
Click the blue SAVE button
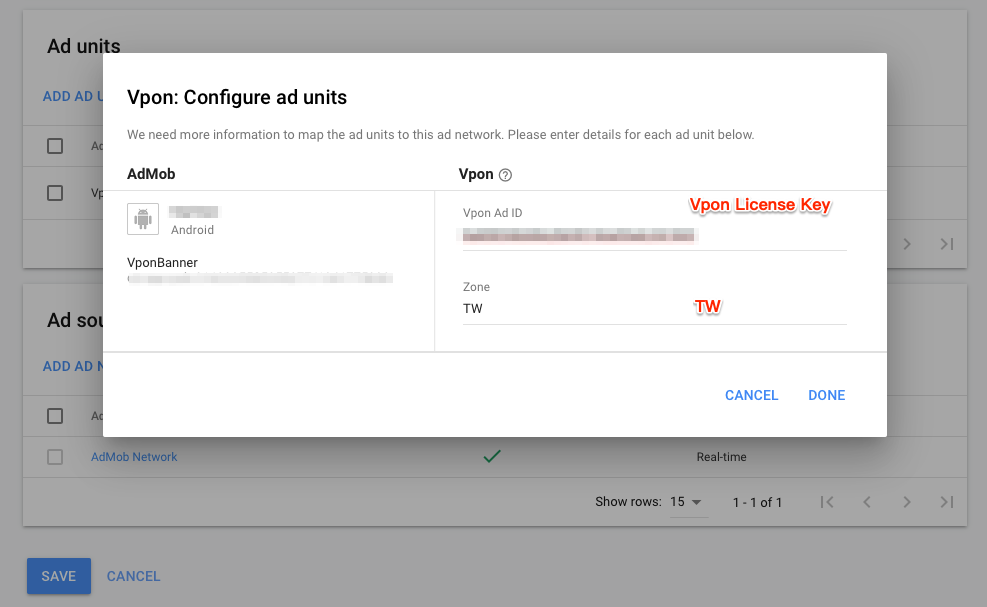pos(59,576)
